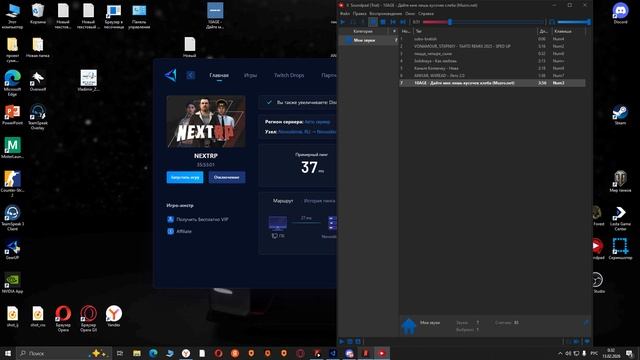Open the Steam desktop shortcut
640x360 pixels.
620,114
